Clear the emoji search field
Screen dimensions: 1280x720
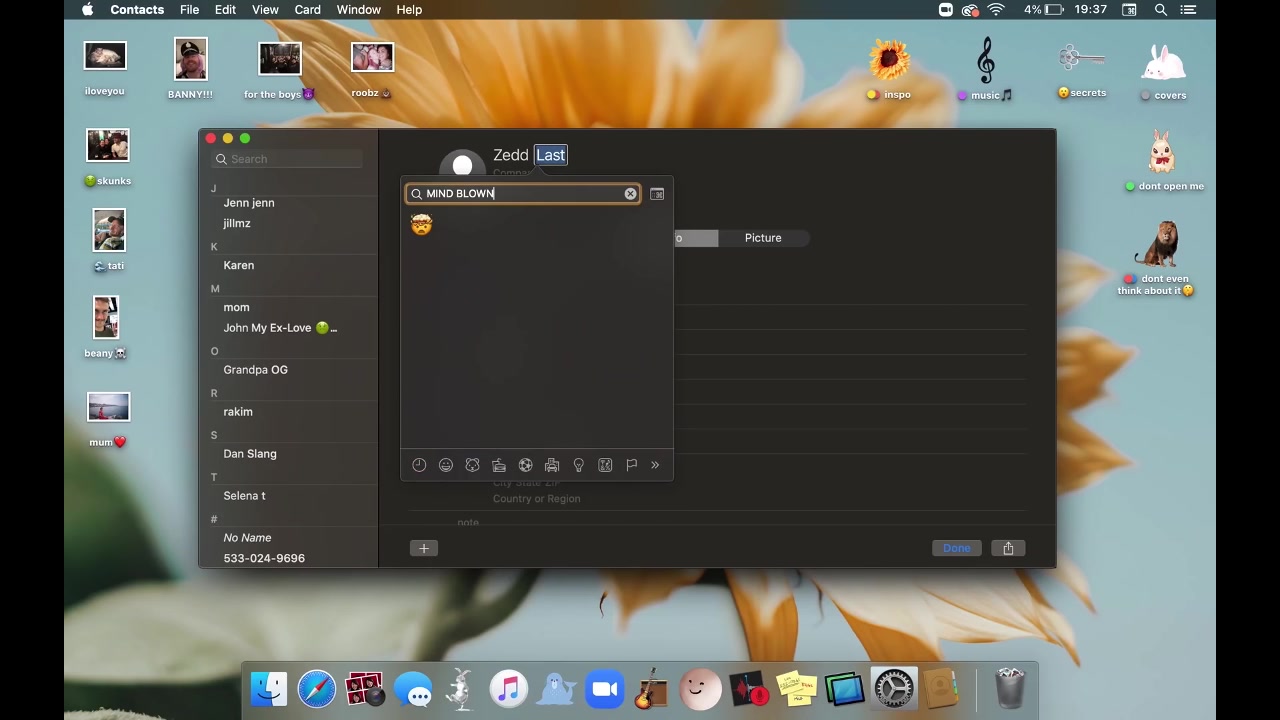click(630, 194)
